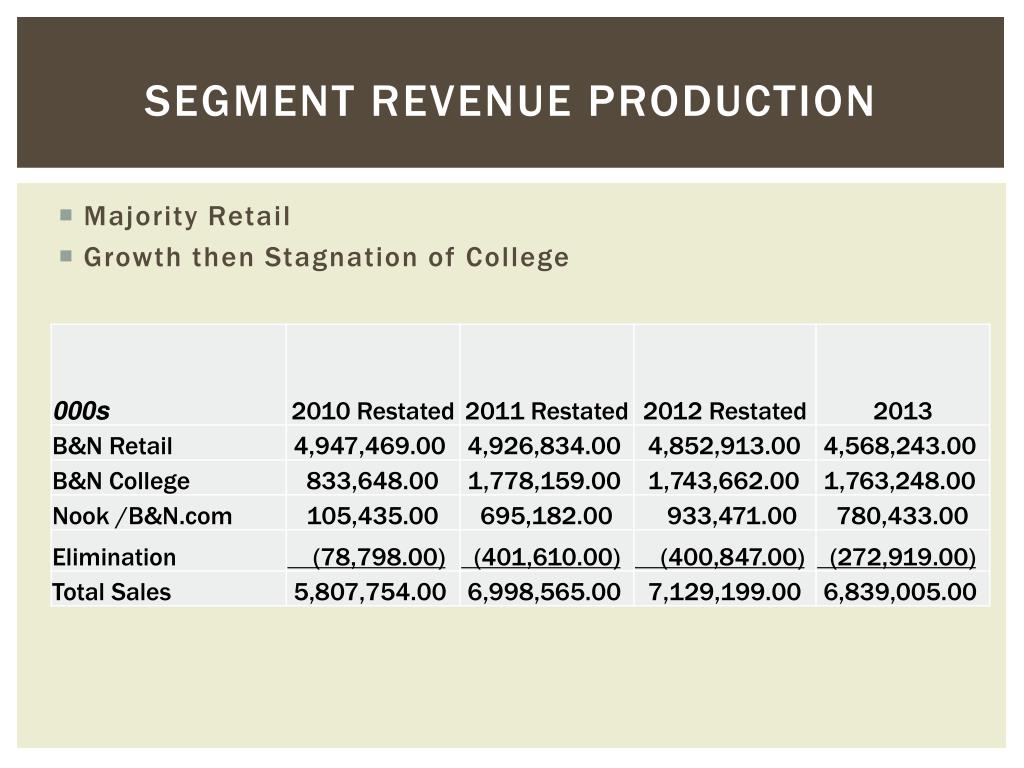Click the B&N College value 1,743,662.00

(724, 481)
